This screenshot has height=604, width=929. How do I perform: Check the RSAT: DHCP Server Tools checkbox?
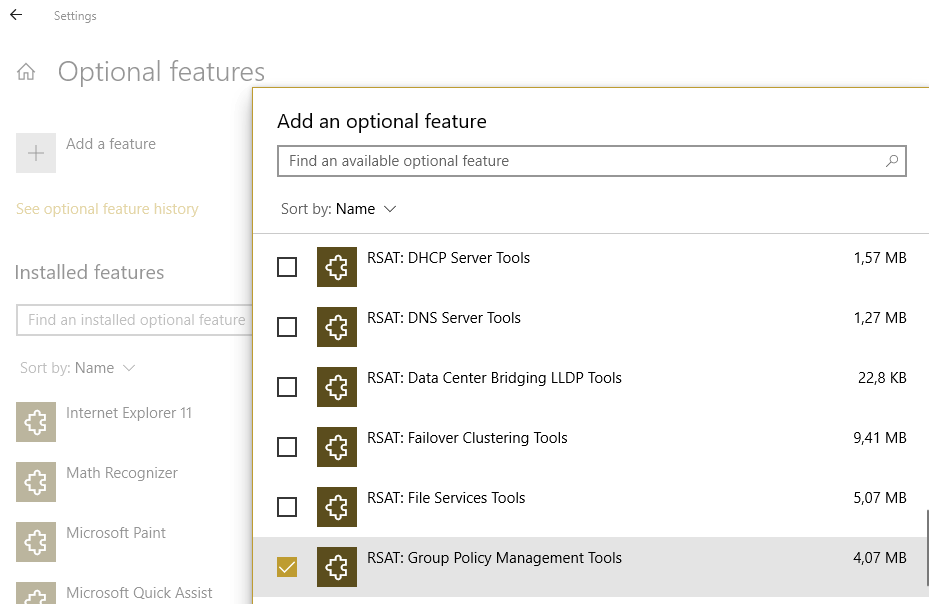coord(287,267)
